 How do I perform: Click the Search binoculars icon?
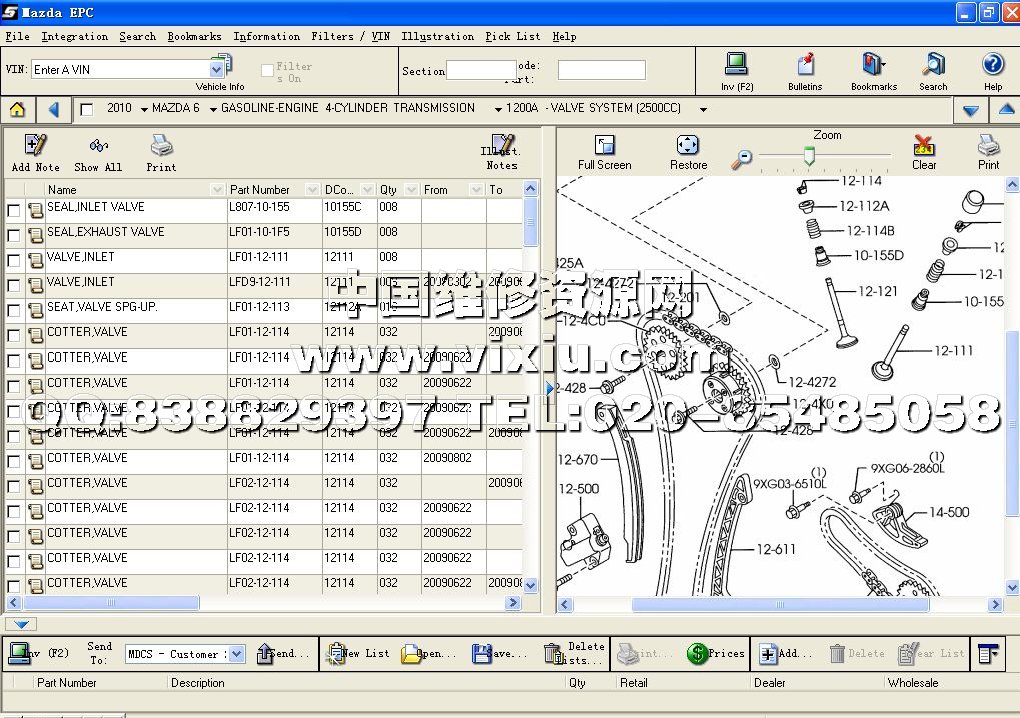coord(933,66)
